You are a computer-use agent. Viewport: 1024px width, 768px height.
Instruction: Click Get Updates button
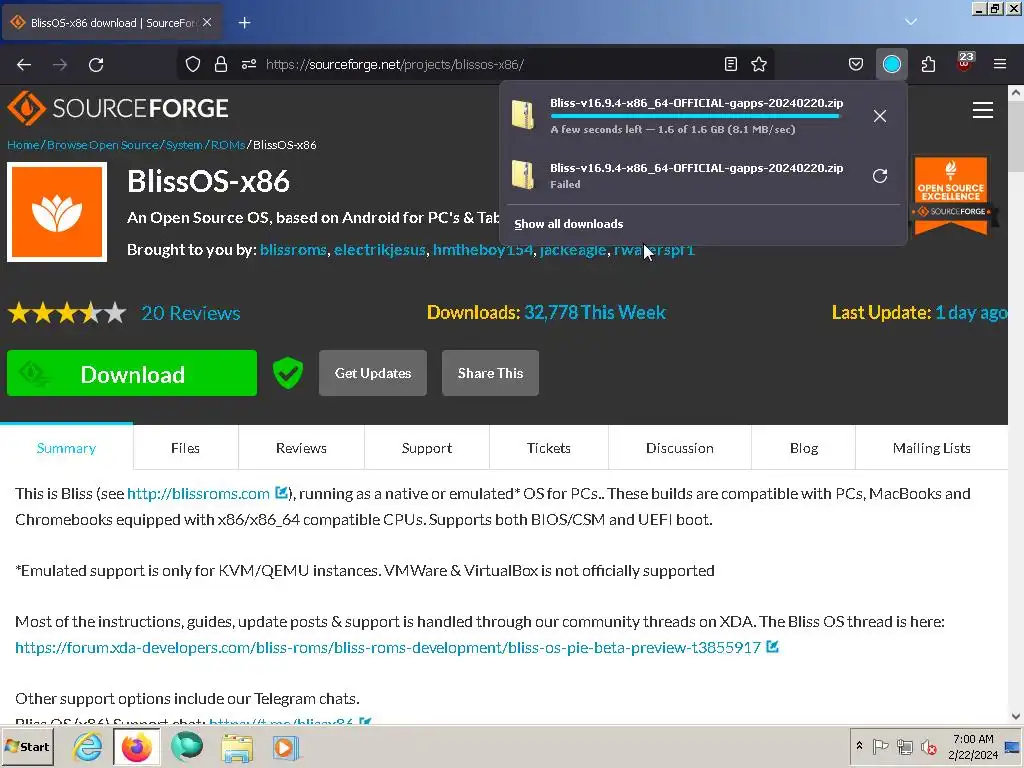(373, 373)
